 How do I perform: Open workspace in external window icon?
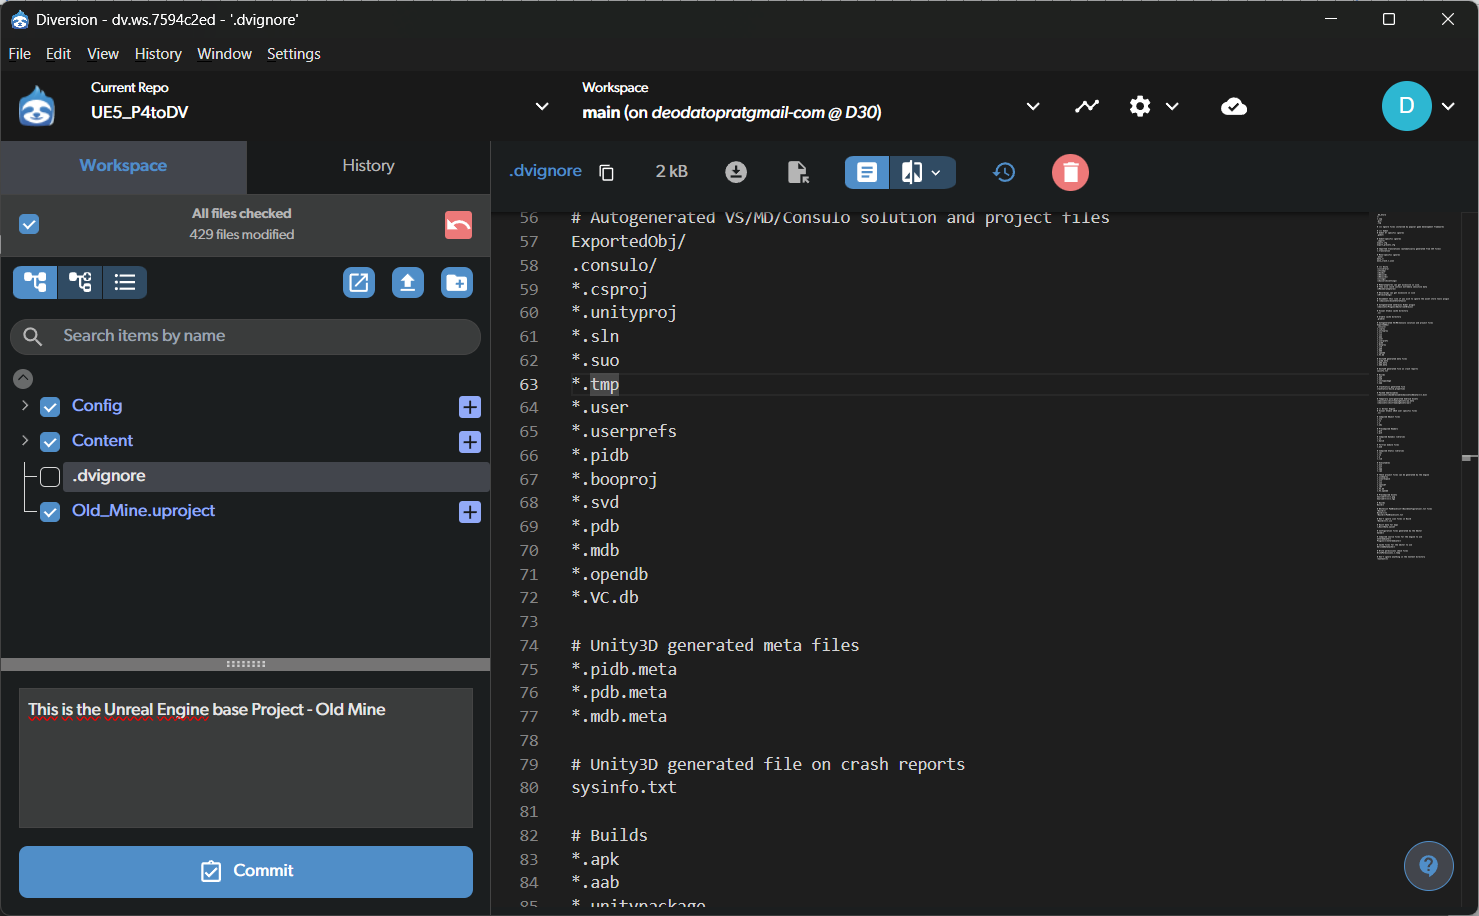(358, 283)
